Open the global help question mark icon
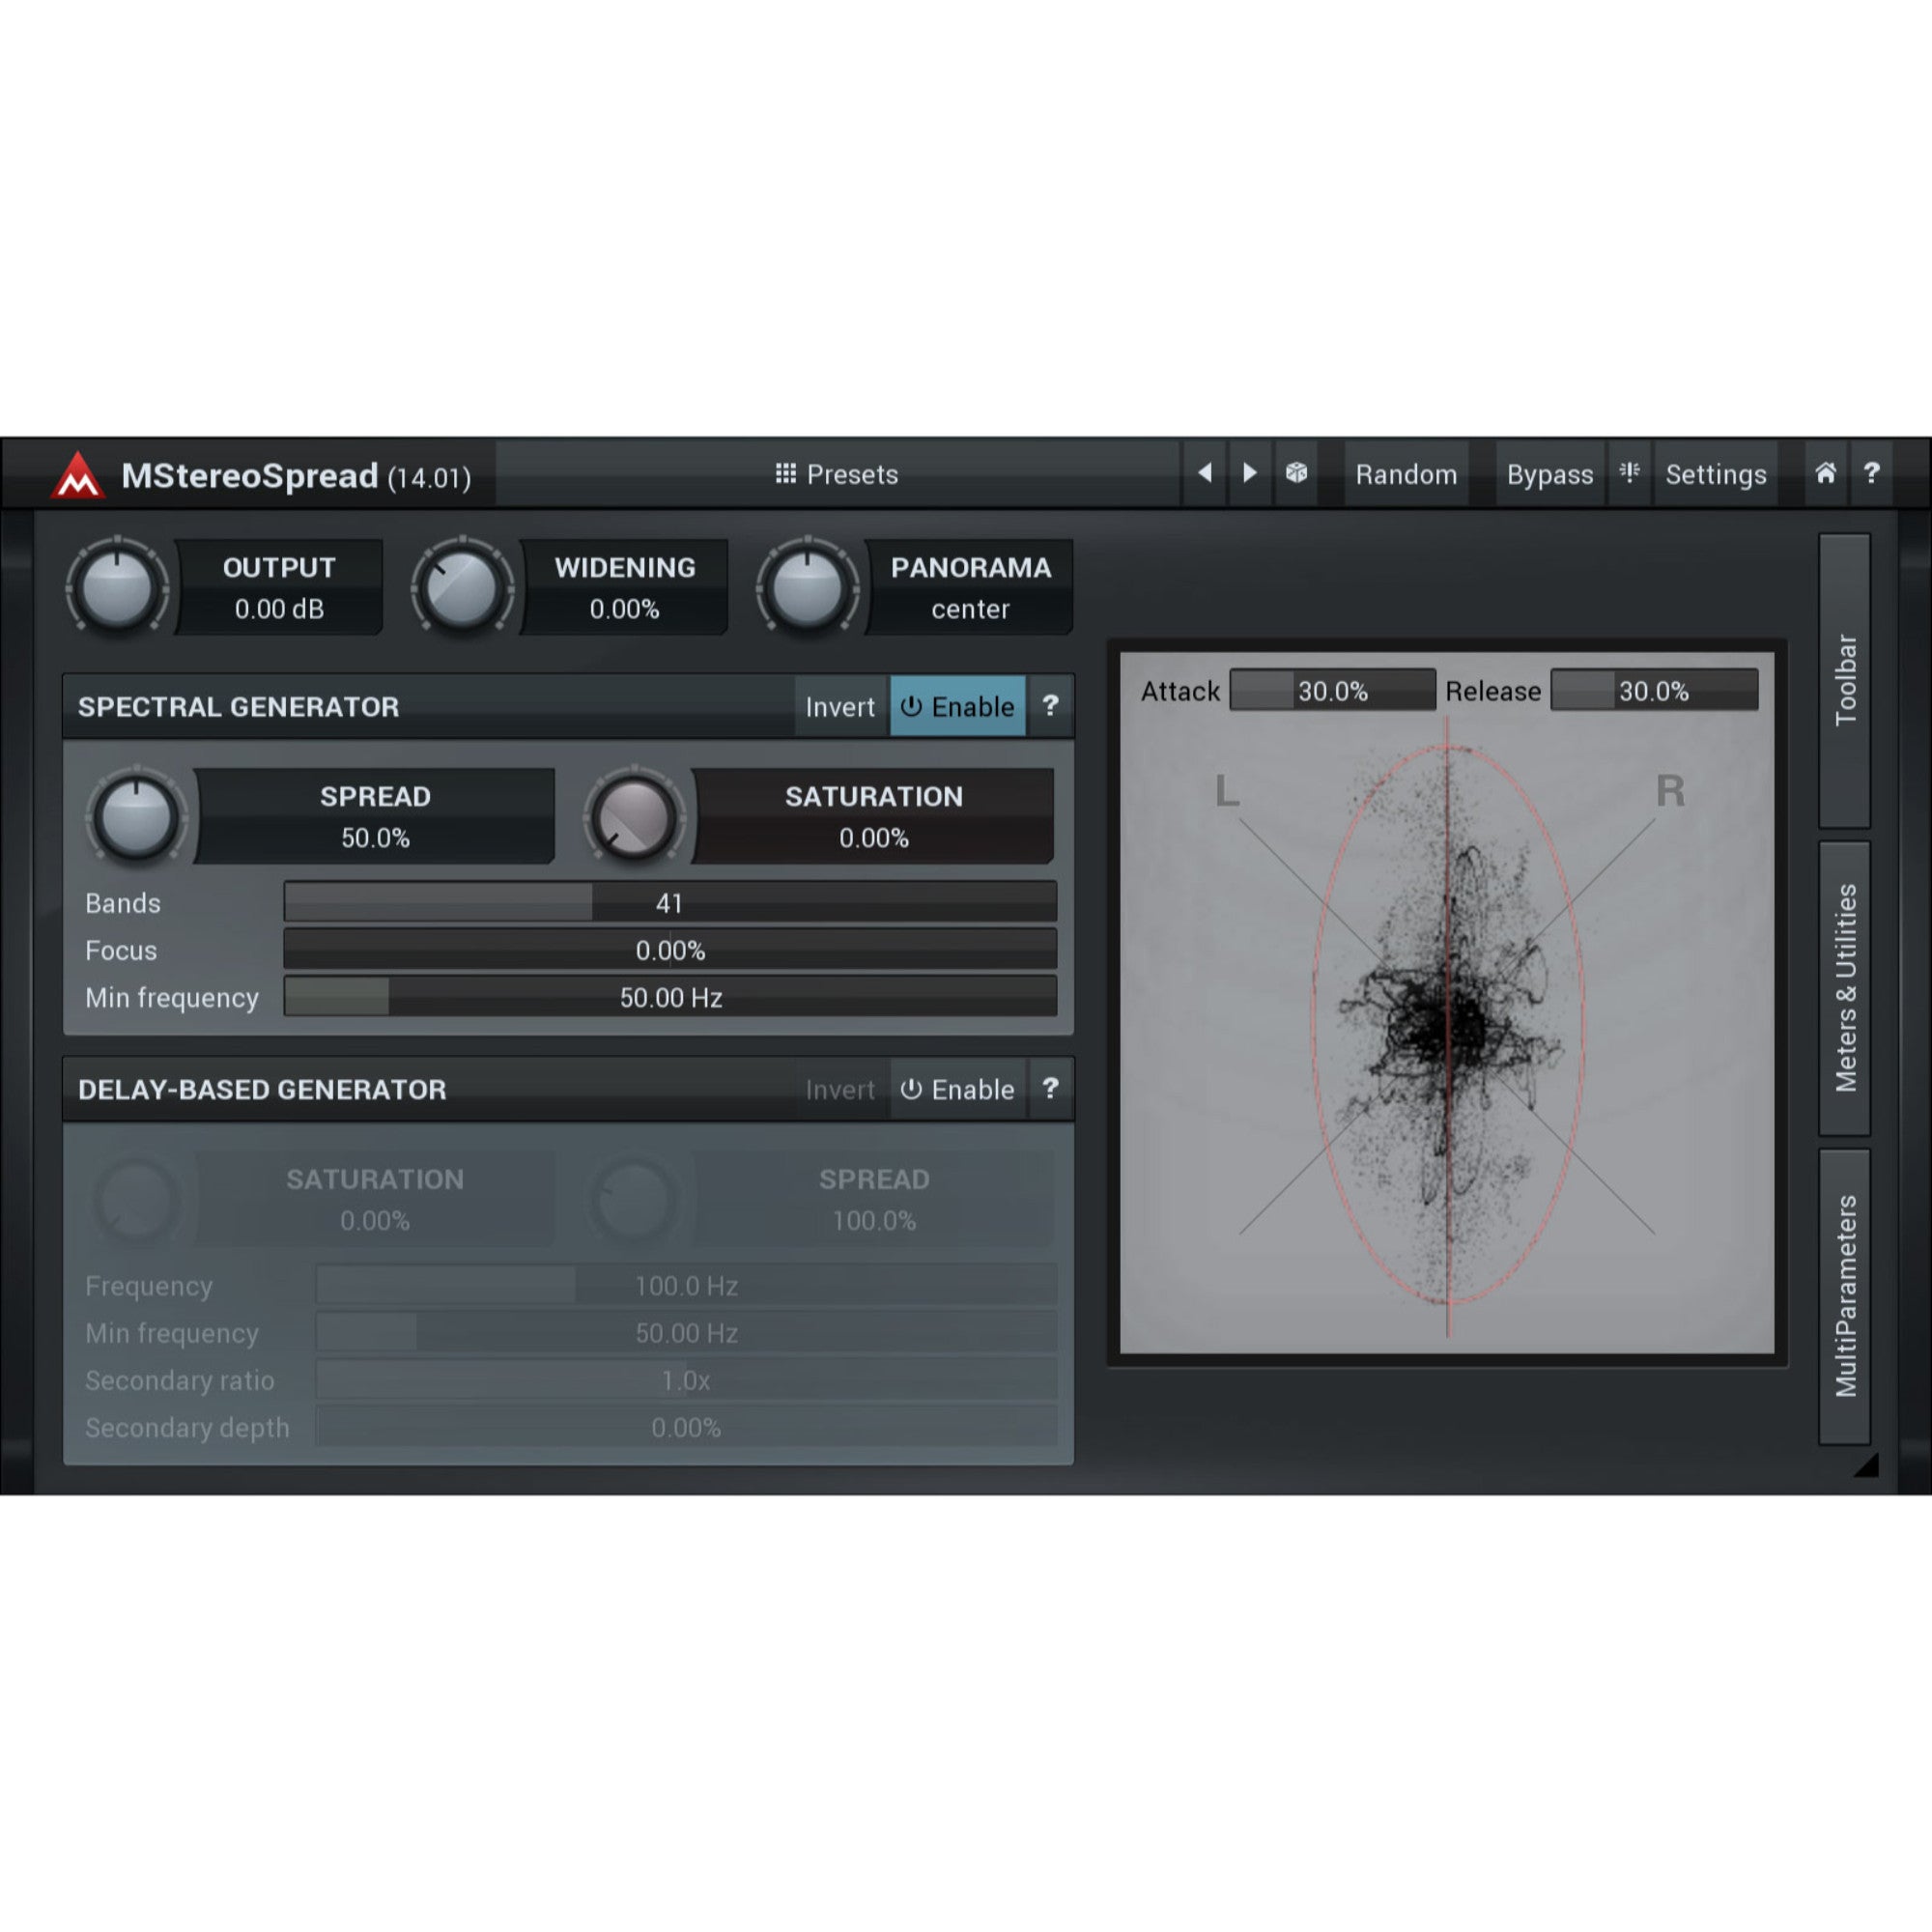Screen dimensions: 1932x1932 [1872, 473]
